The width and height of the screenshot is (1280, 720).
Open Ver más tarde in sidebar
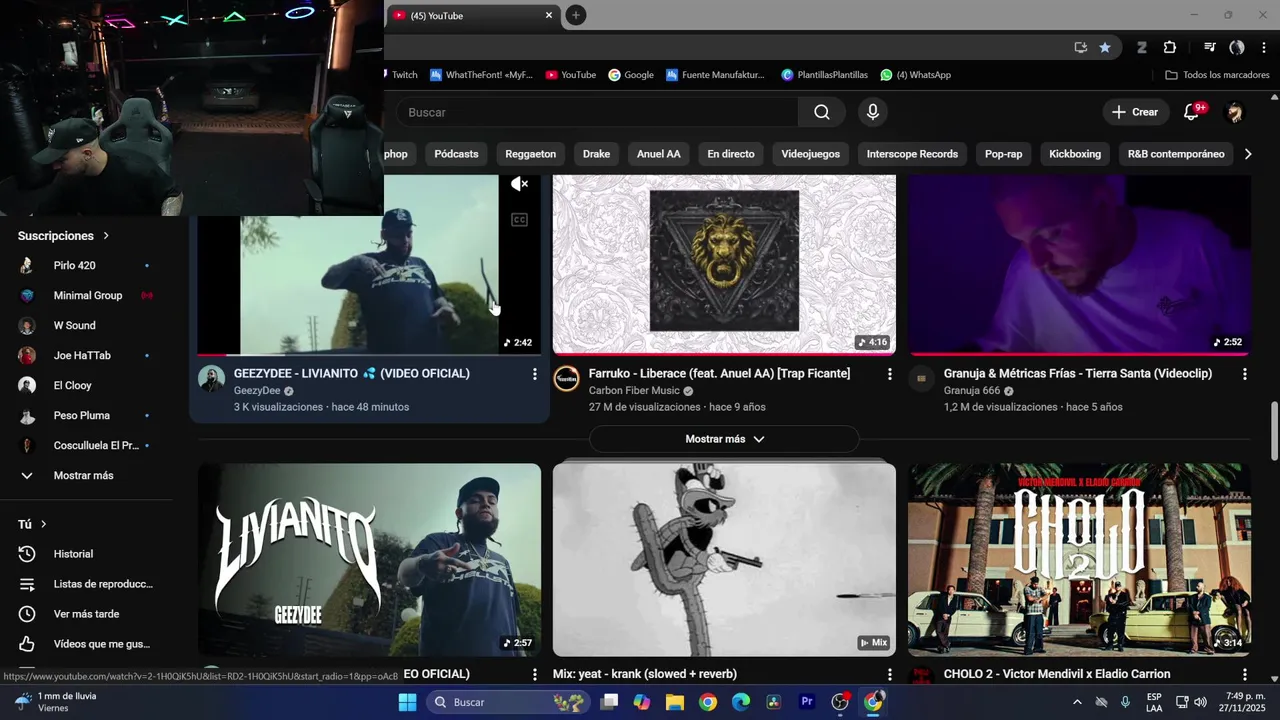pyautogui.click(x=86, y=614)
